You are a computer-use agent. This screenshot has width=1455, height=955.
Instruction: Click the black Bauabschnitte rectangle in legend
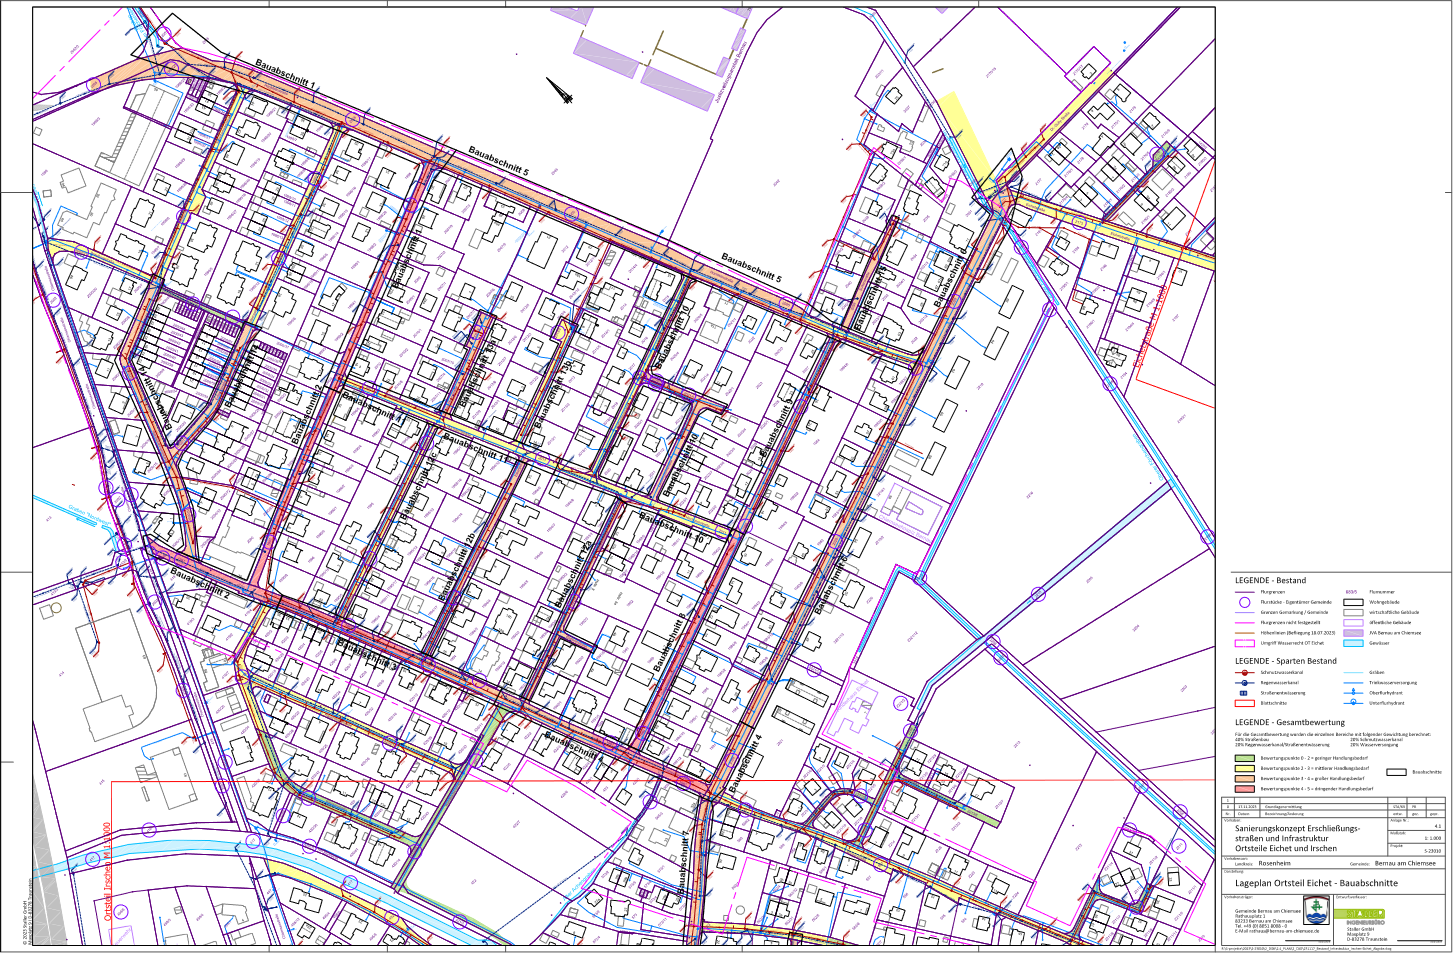[x=1396, y=772]
